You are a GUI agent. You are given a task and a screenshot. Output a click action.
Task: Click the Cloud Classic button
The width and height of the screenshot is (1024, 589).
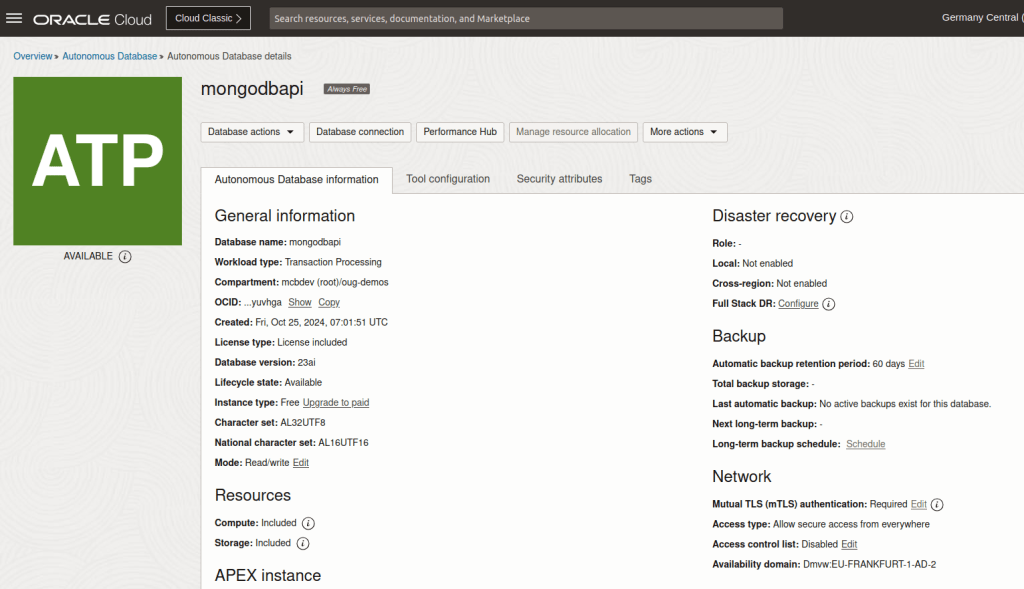208,18
